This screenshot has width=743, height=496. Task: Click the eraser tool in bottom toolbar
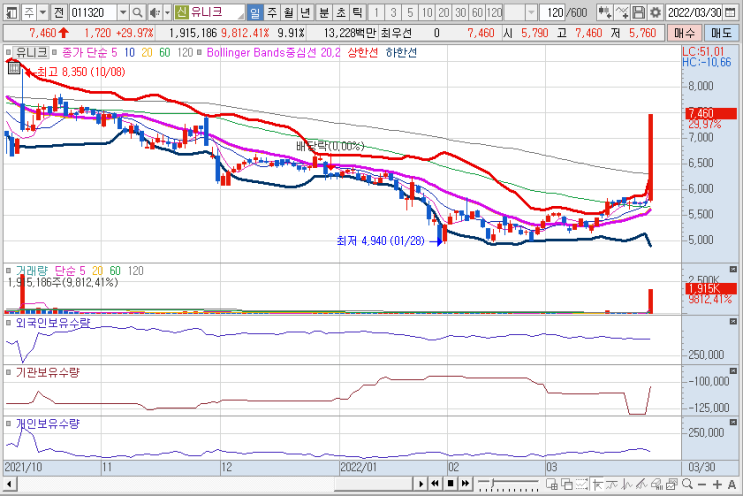(657, 484)
